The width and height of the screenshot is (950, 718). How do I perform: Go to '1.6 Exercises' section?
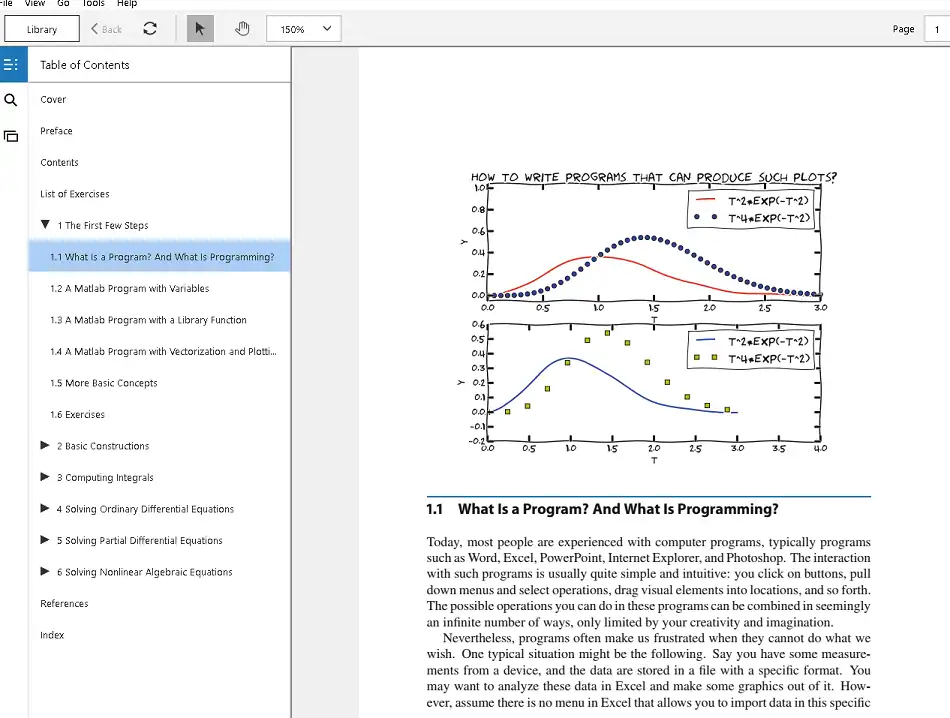tap(77, 415)
